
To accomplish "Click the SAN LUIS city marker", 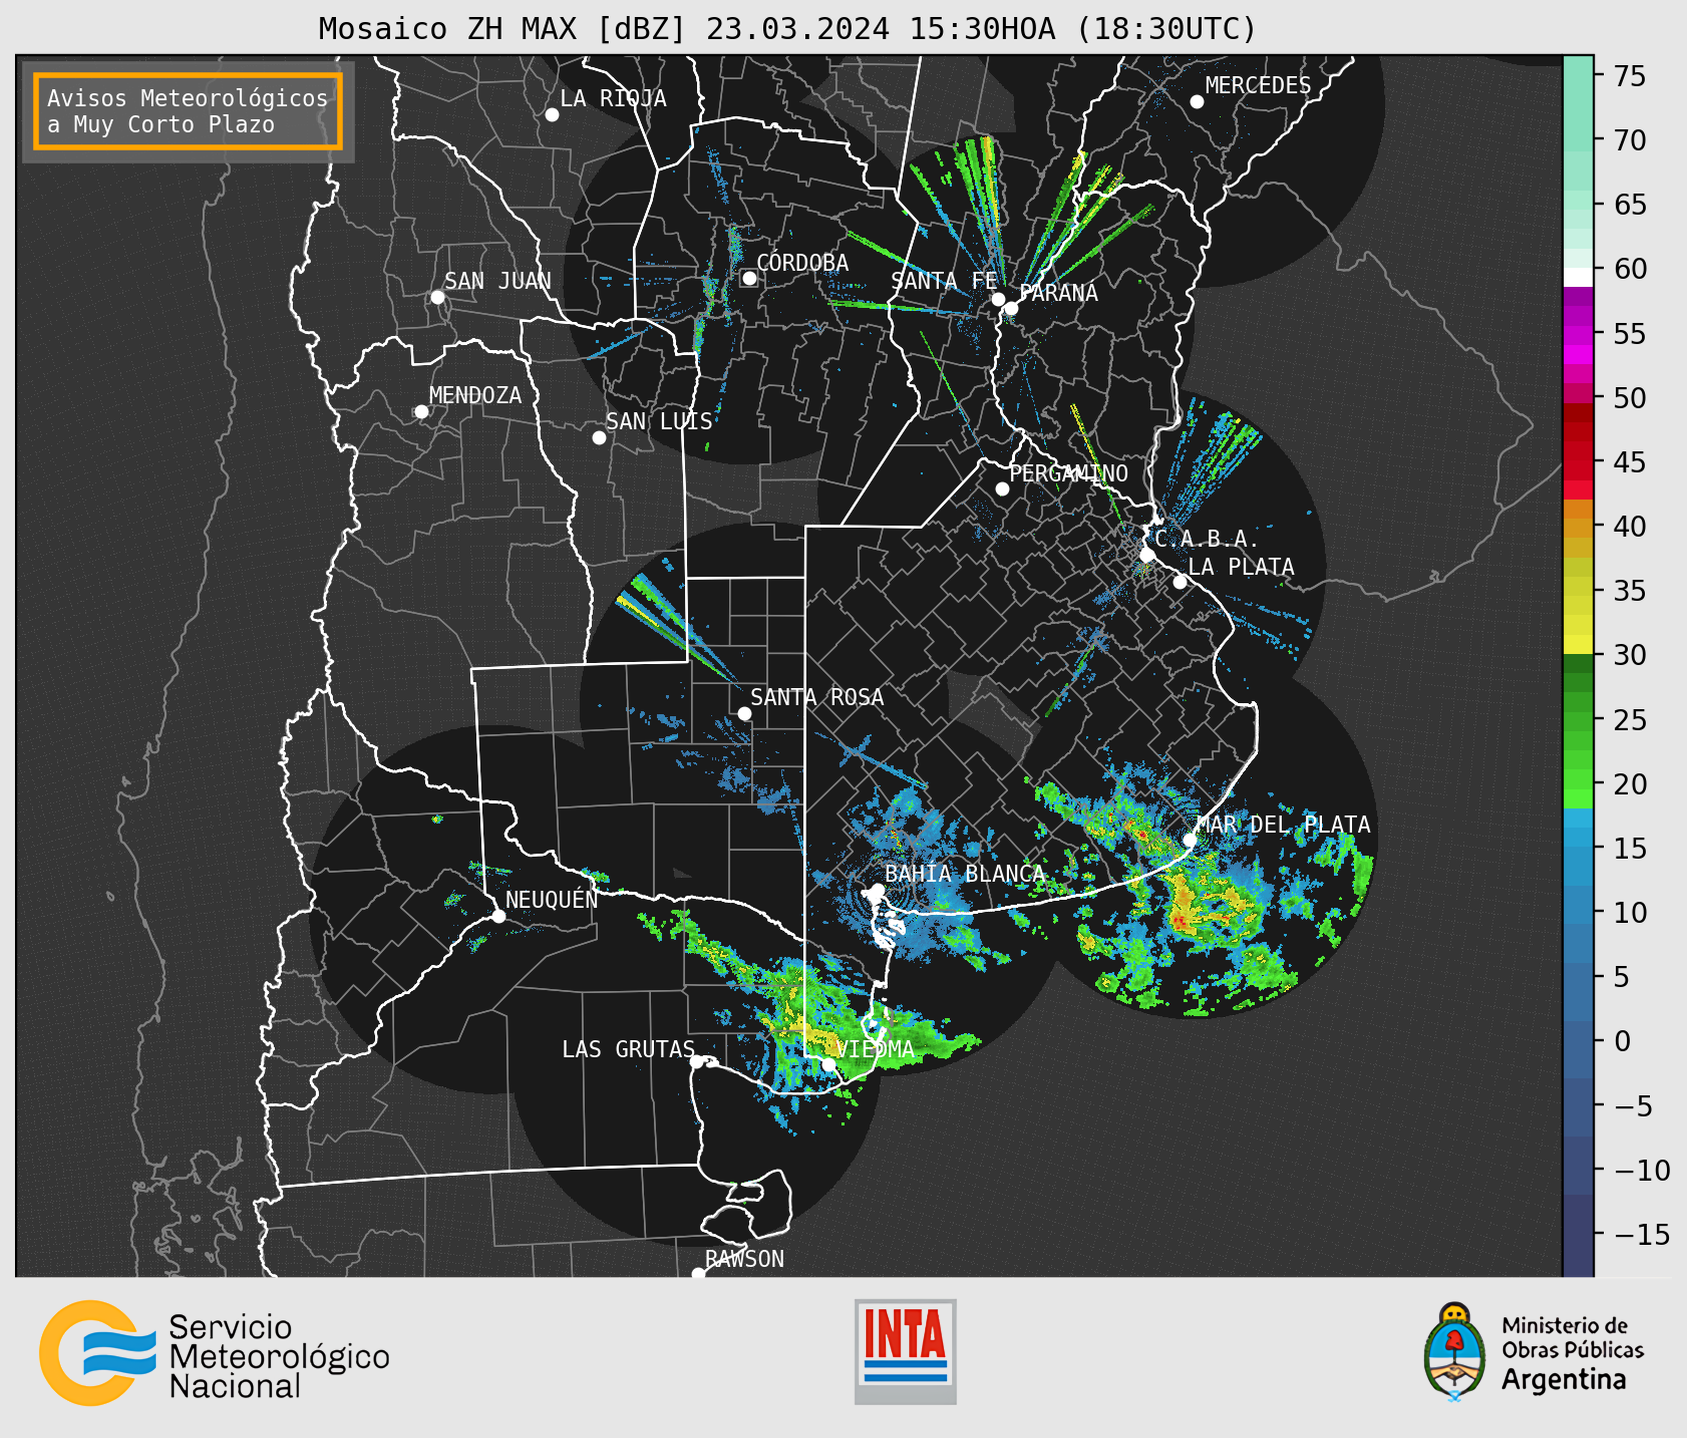I will (599, 438).
